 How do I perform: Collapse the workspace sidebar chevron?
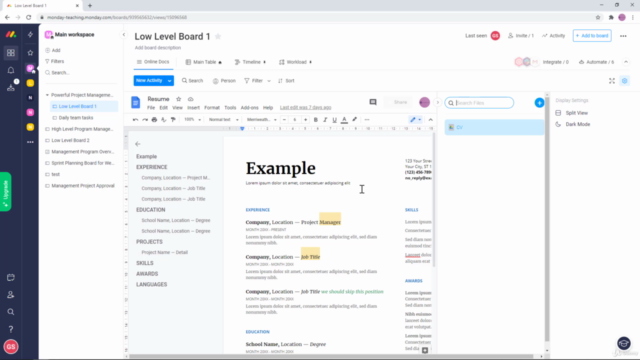tap(124, 35)
